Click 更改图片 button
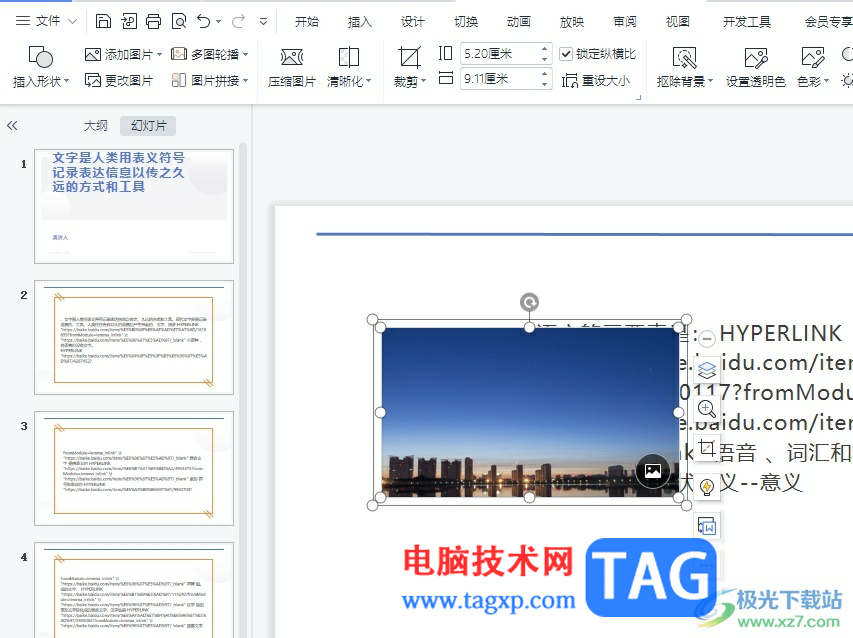Viewport: 853px width, 638px height. [x=119, y=80]
